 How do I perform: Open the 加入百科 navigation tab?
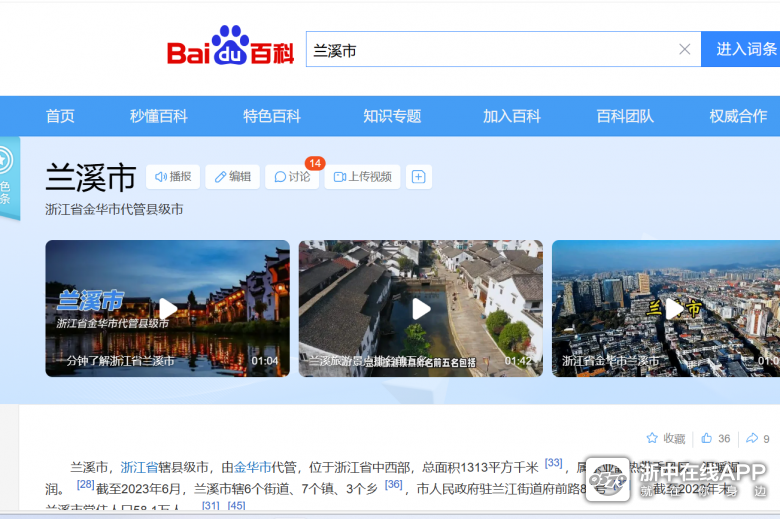[512, 116]
